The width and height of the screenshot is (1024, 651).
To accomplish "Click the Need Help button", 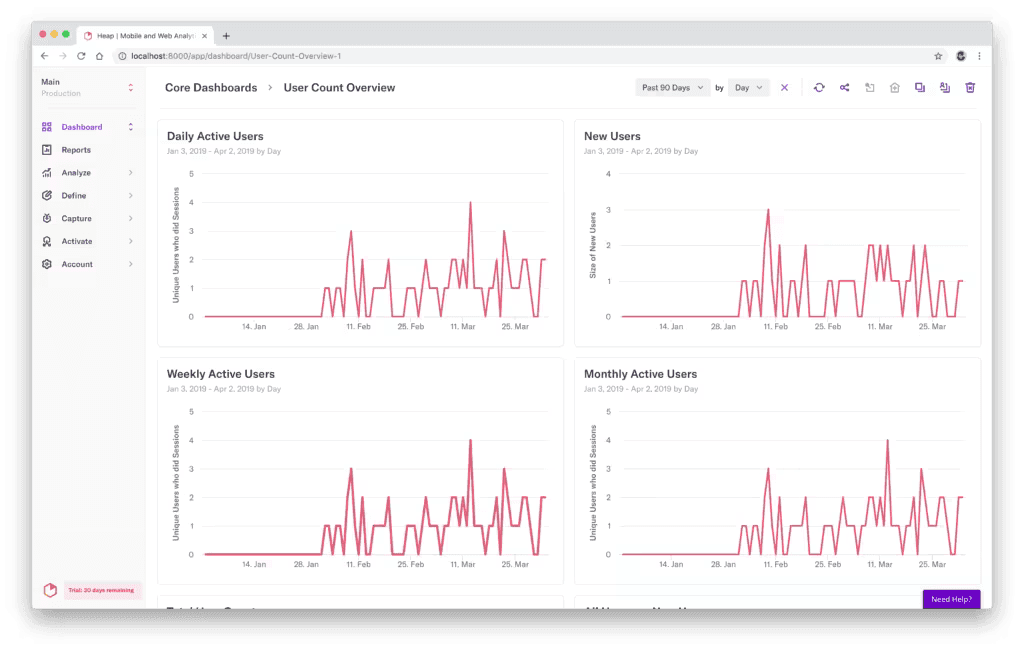I will pyautogui.click(x=951, y=598).
